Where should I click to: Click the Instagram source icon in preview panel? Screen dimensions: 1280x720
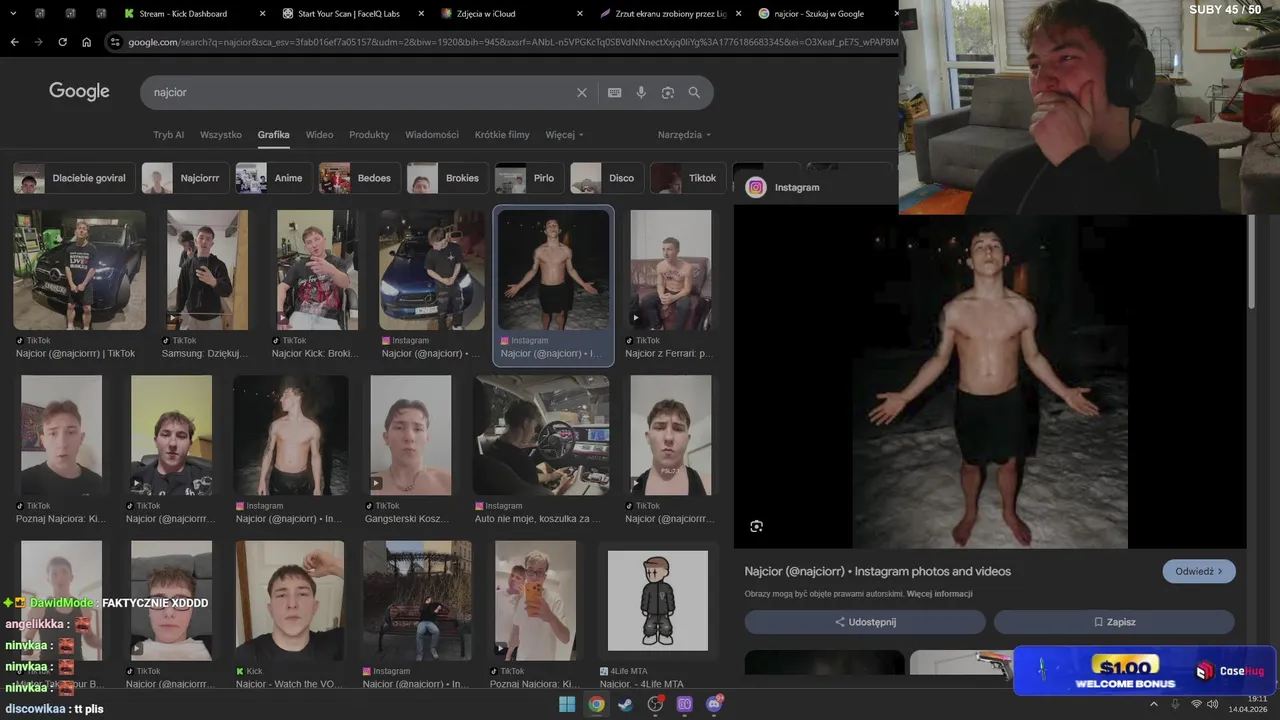coord(756,187)
